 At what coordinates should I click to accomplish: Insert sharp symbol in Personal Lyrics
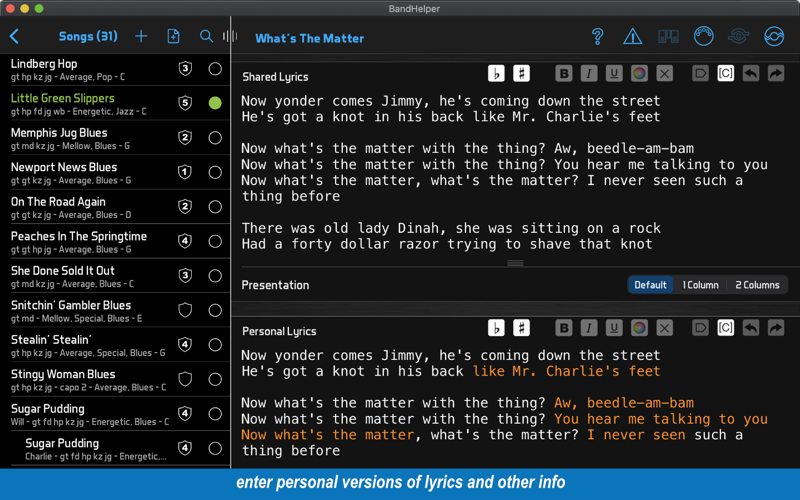(521, 328)
